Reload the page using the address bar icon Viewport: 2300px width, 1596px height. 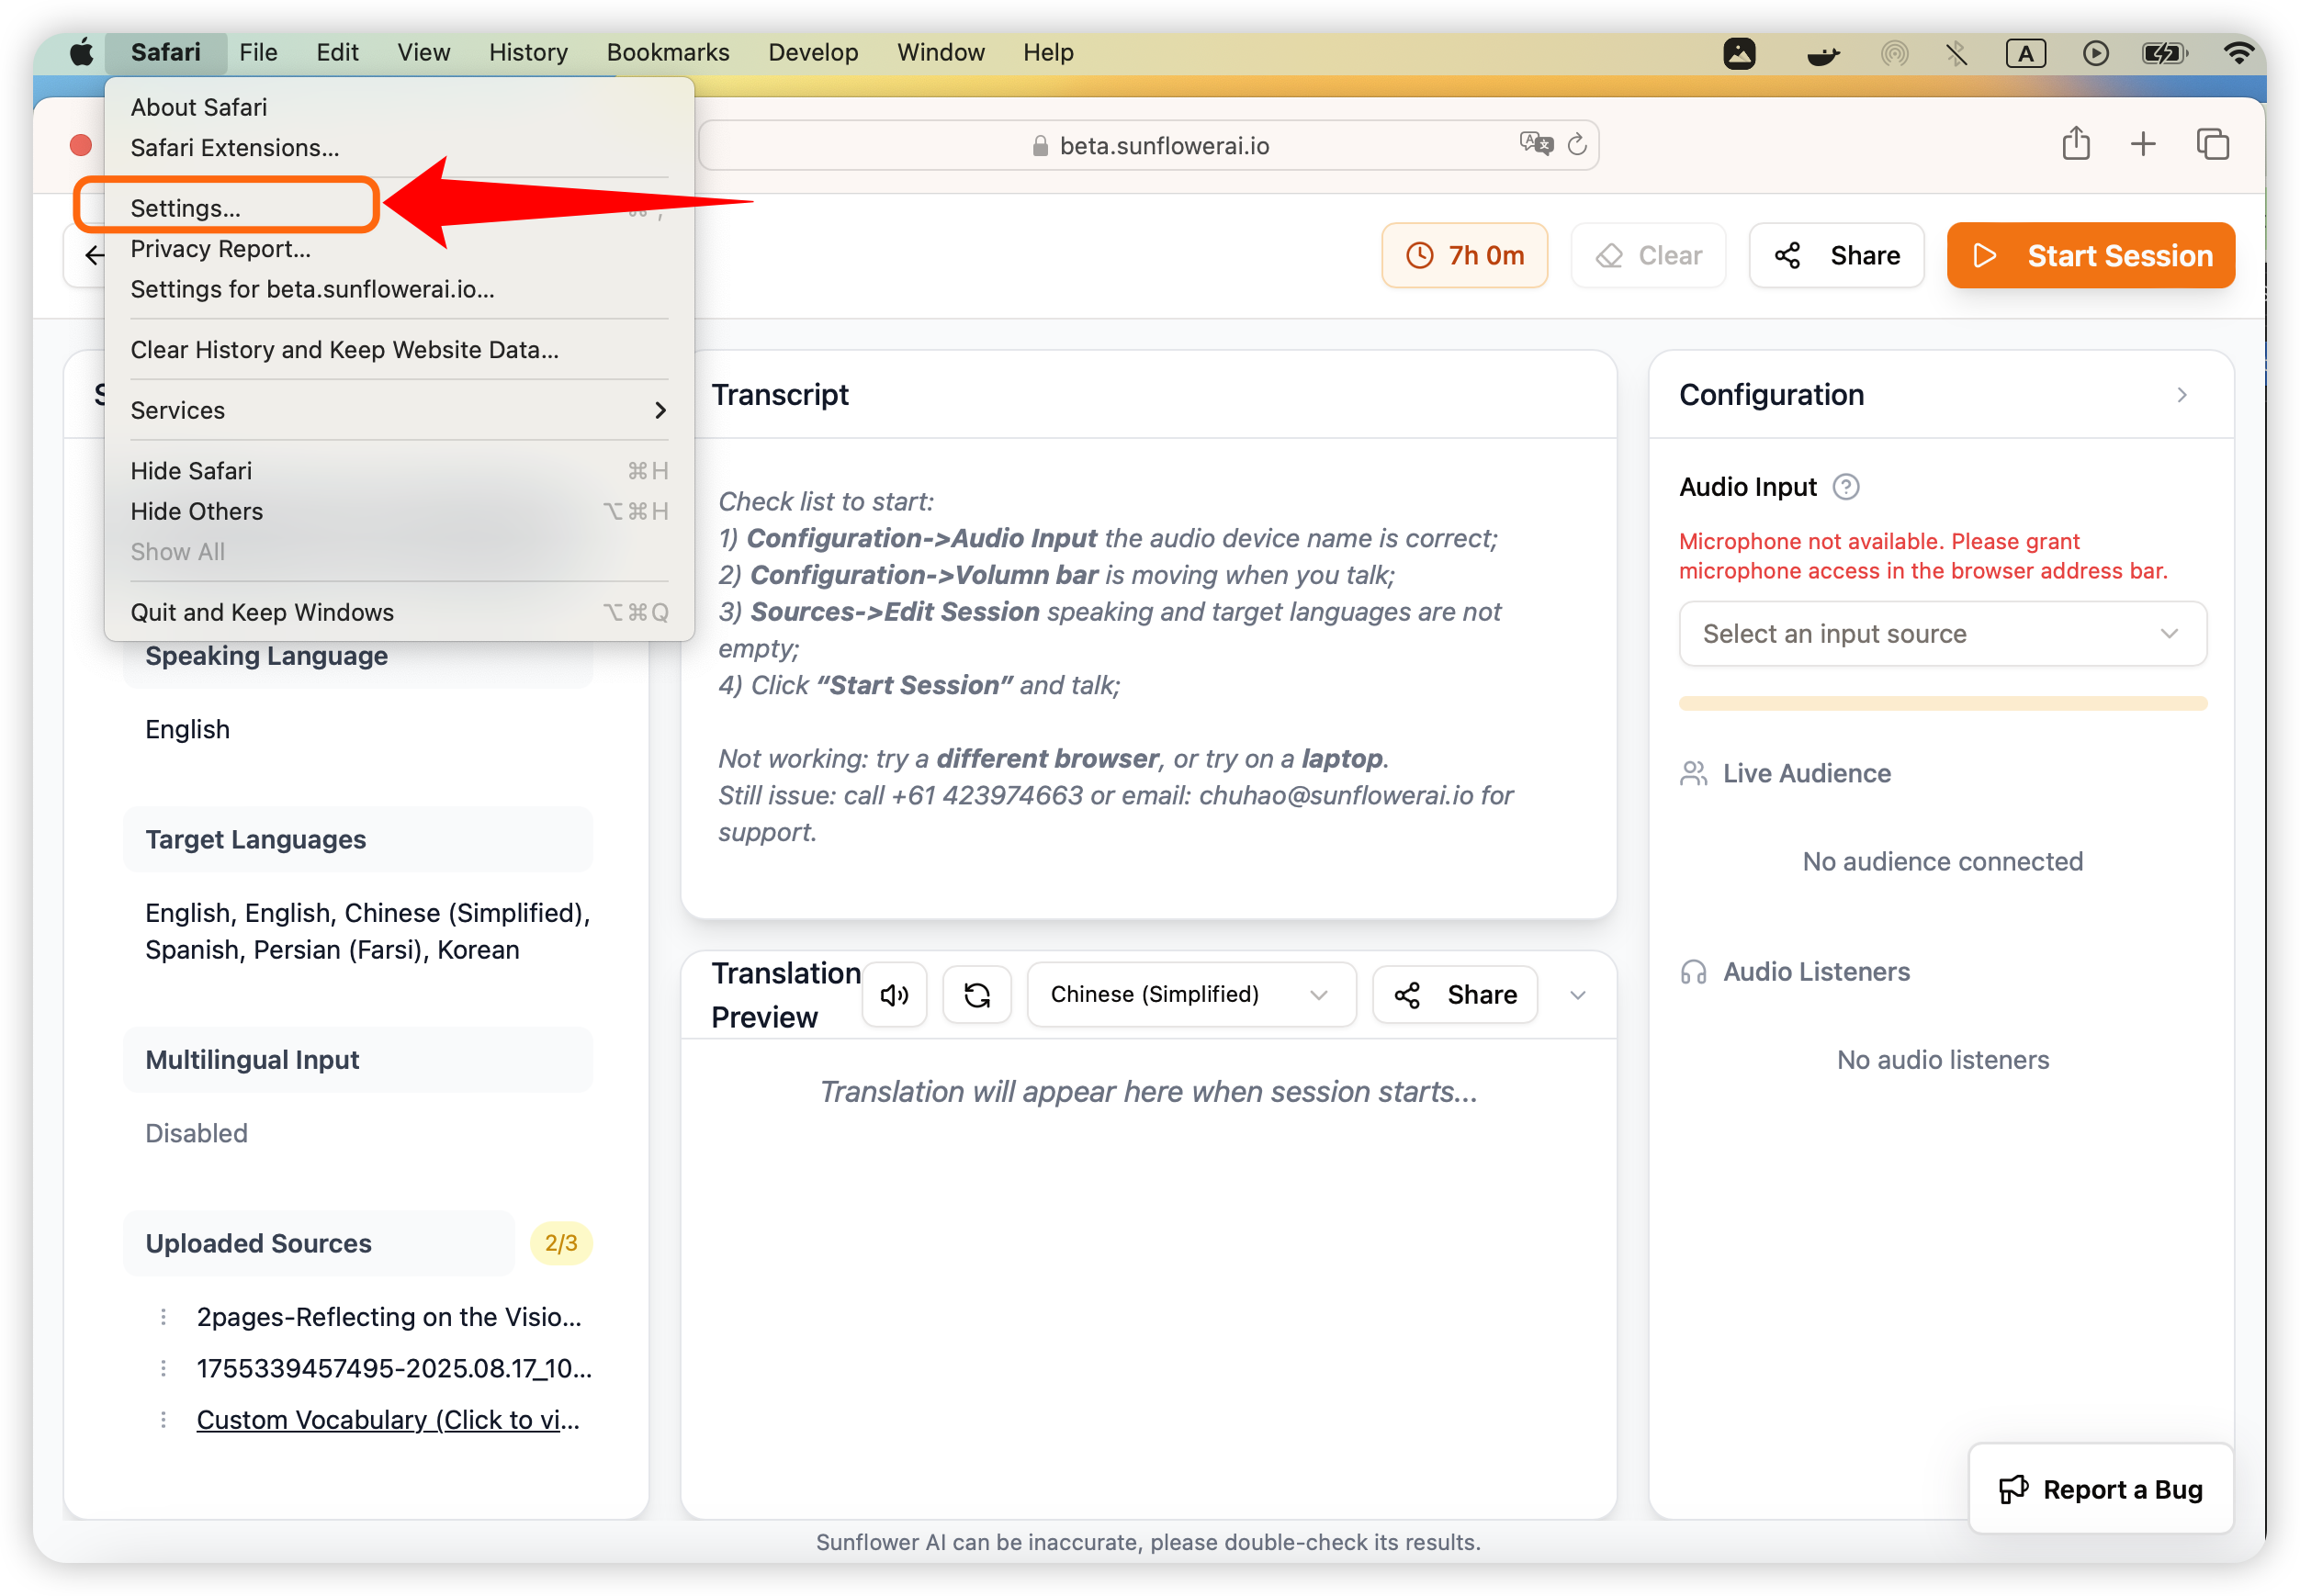tap(1578, 144)
